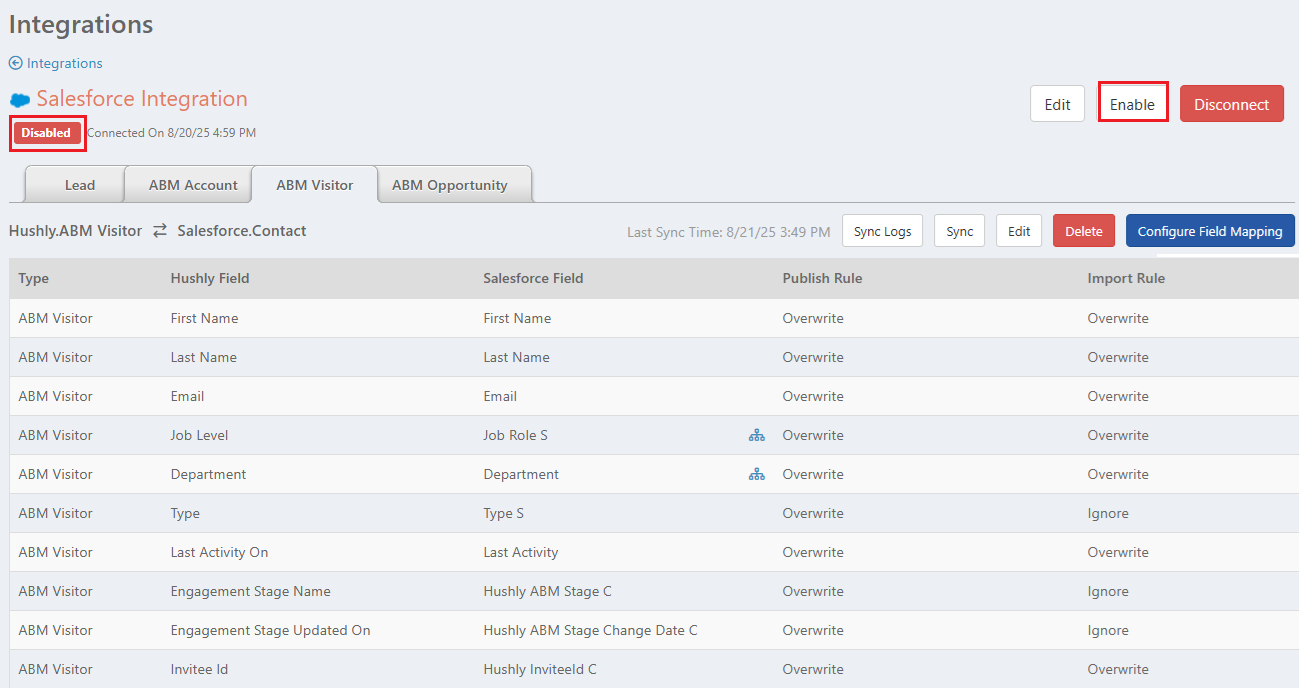Click ABM Visitor type in Email row
The height and width of the screenshot is (688, 1299).
click(55, 396)
